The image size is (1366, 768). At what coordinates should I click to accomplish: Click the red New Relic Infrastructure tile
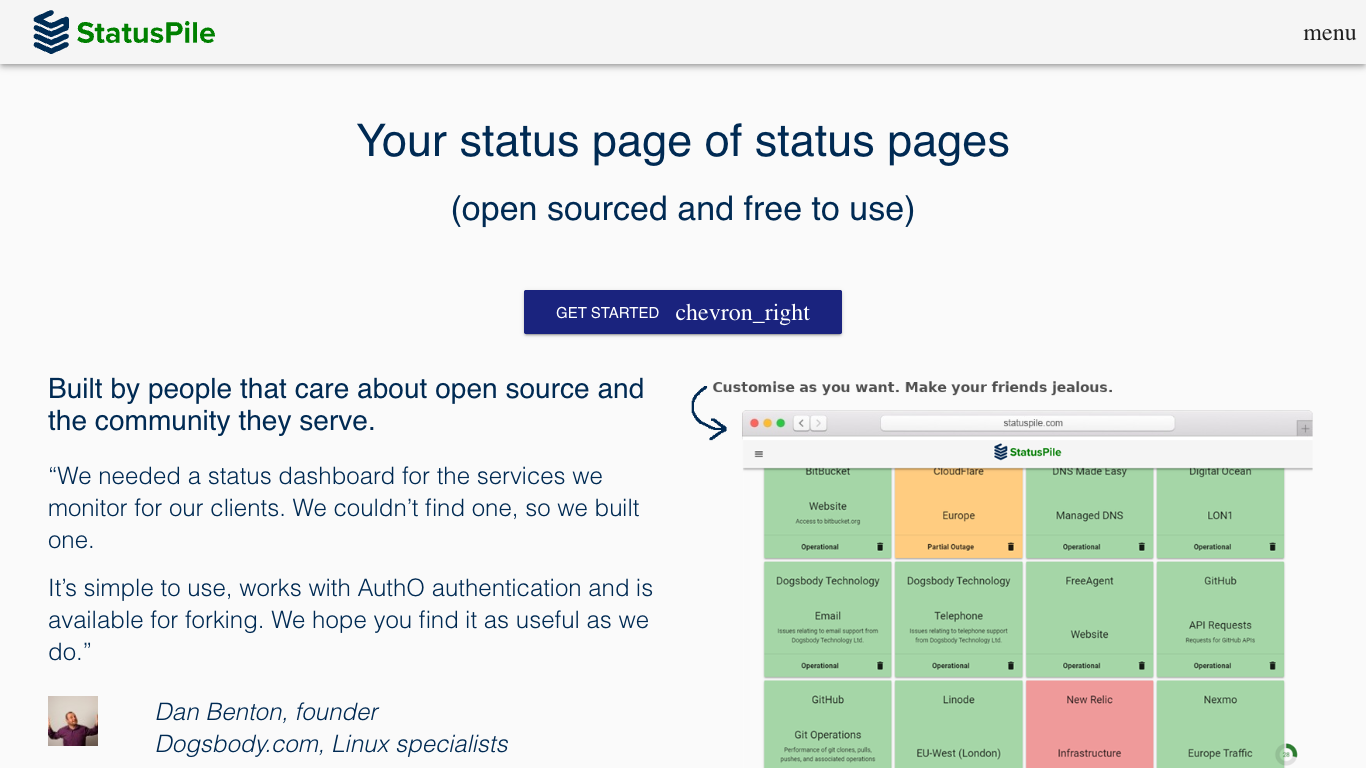pos(1089,724)
